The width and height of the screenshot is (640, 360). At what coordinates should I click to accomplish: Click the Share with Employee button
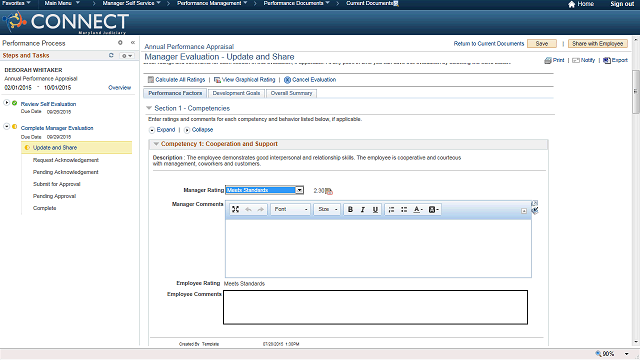tap(598, 44)
